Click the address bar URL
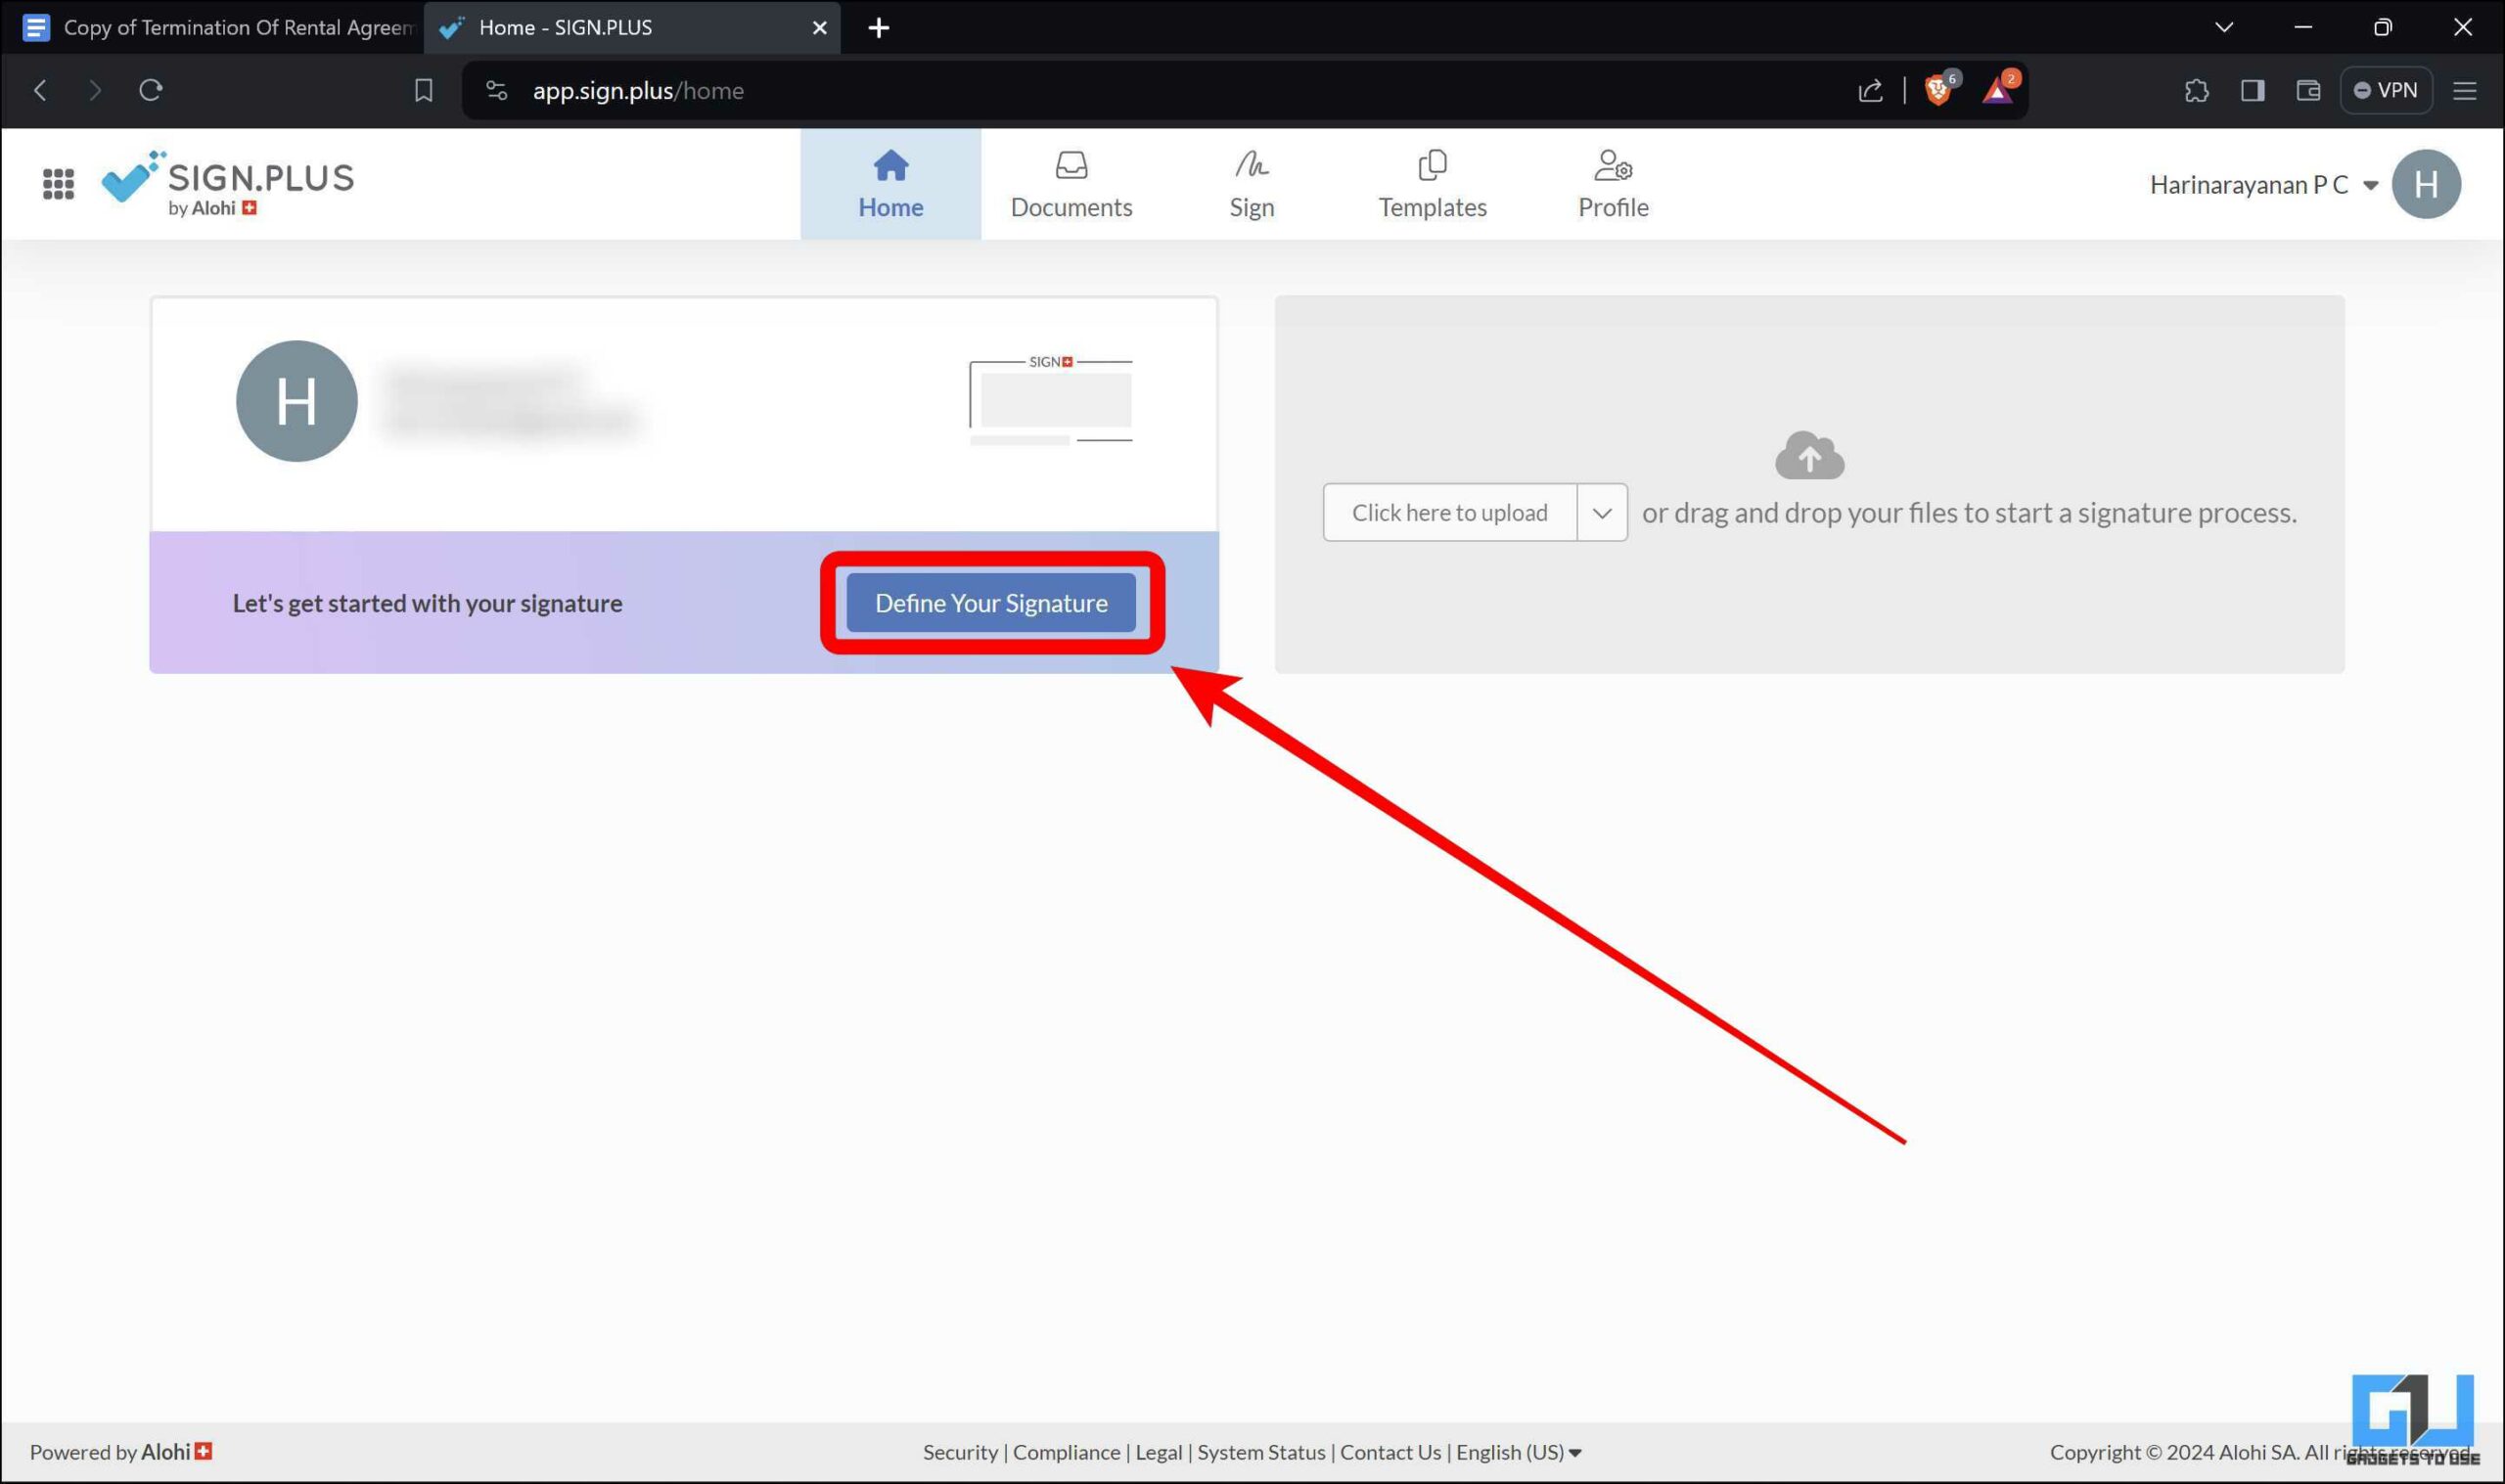 (638, 91)
